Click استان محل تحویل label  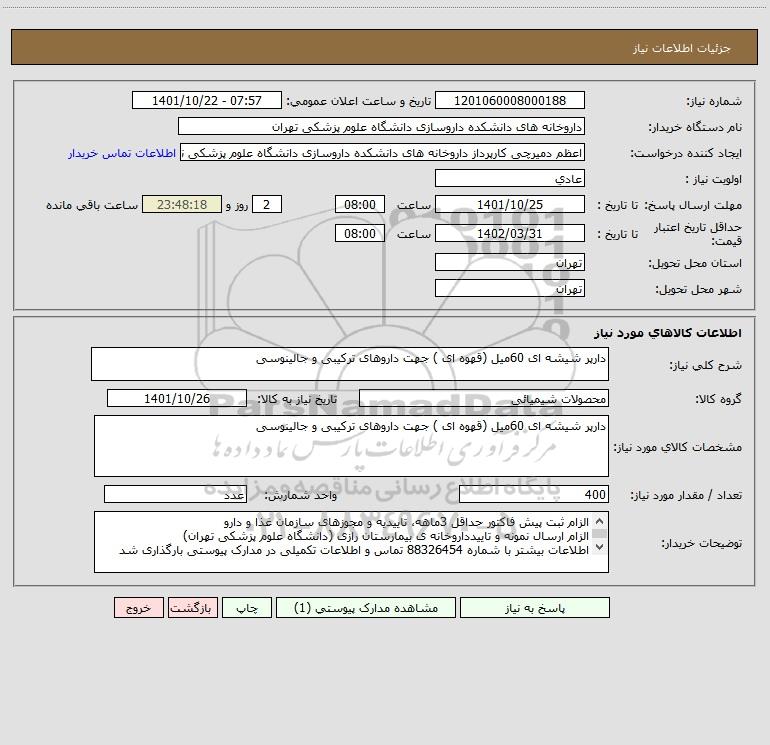695,264
